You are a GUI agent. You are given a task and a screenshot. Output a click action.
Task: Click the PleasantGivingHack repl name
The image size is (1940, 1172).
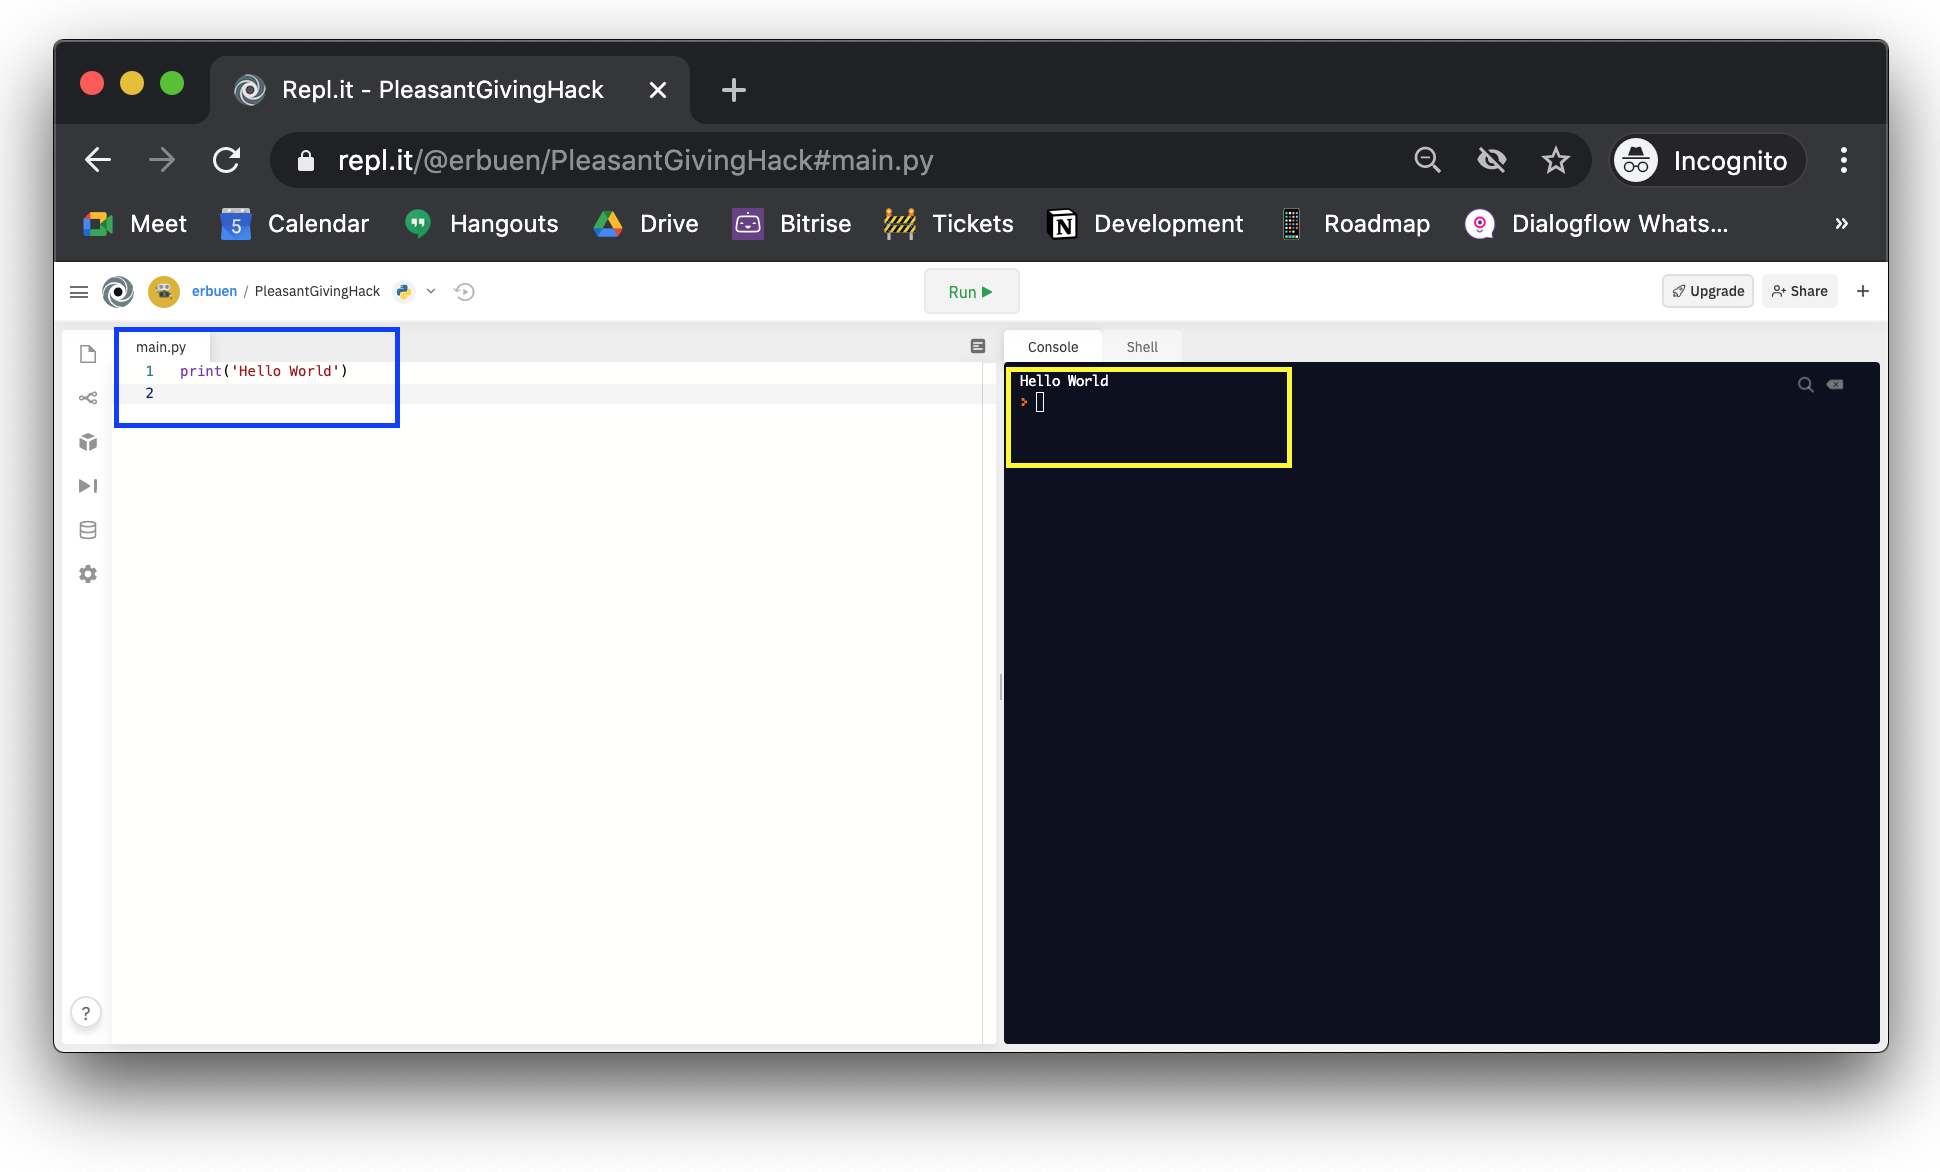tap(317, 291)
